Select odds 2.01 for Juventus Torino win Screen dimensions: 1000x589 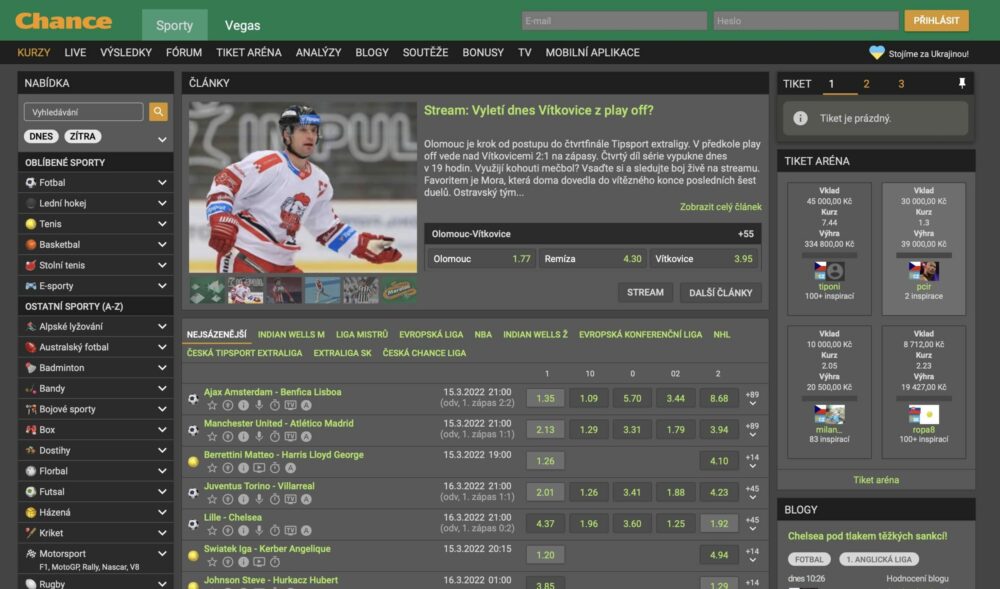[545, 492]
